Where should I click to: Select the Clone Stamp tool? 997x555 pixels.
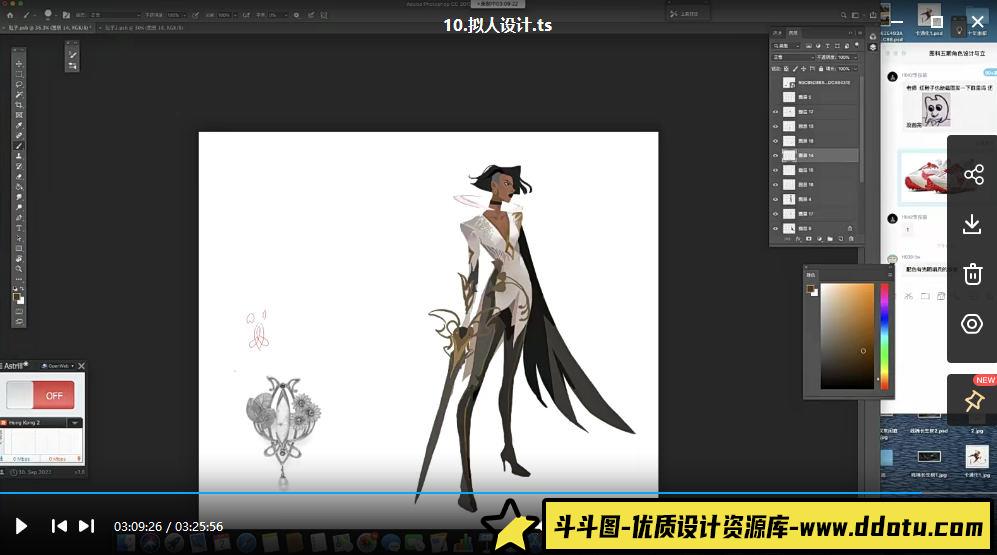pos(19,156)
